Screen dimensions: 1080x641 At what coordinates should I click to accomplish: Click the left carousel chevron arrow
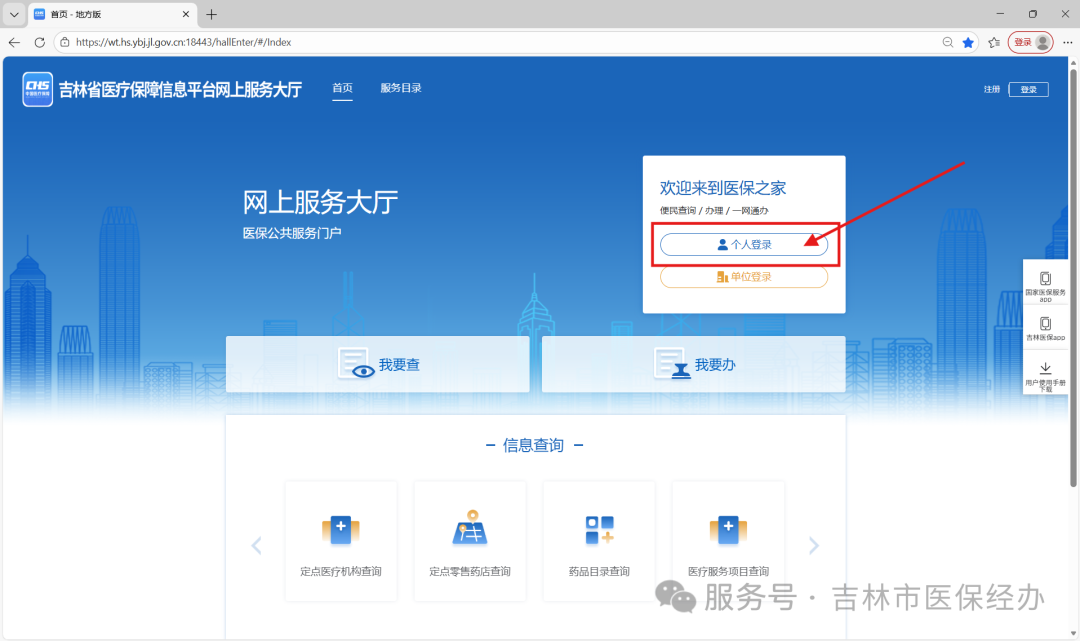coord(257,545)
